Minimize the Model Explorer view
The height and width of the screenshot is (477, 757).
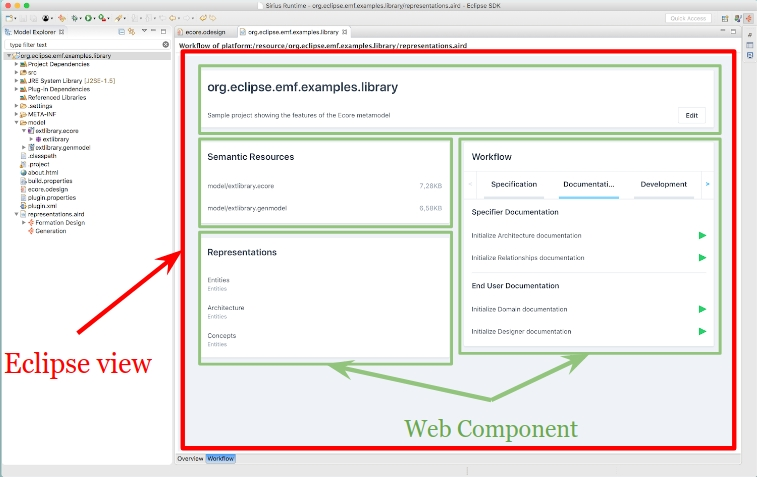(154, 30)
